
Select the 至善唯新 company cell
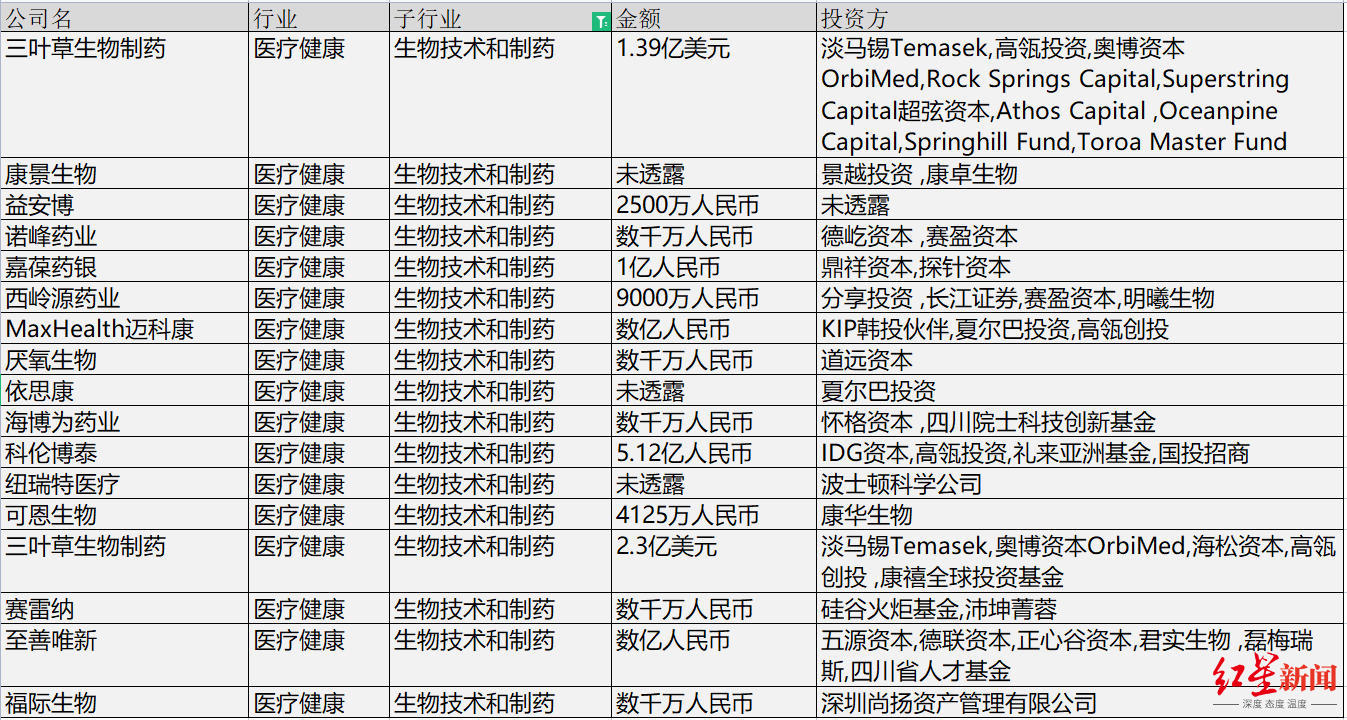point(124,655)
